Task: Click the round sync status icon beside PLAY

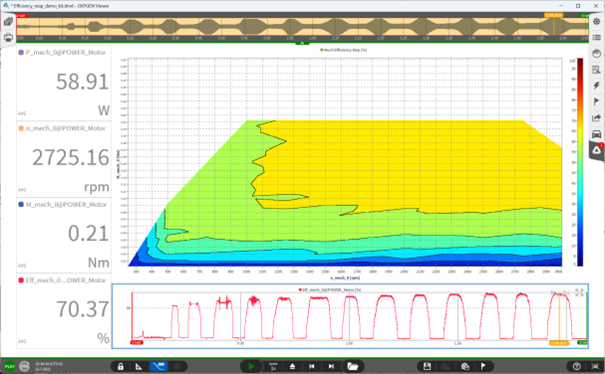Action: (x=25, y=366)
